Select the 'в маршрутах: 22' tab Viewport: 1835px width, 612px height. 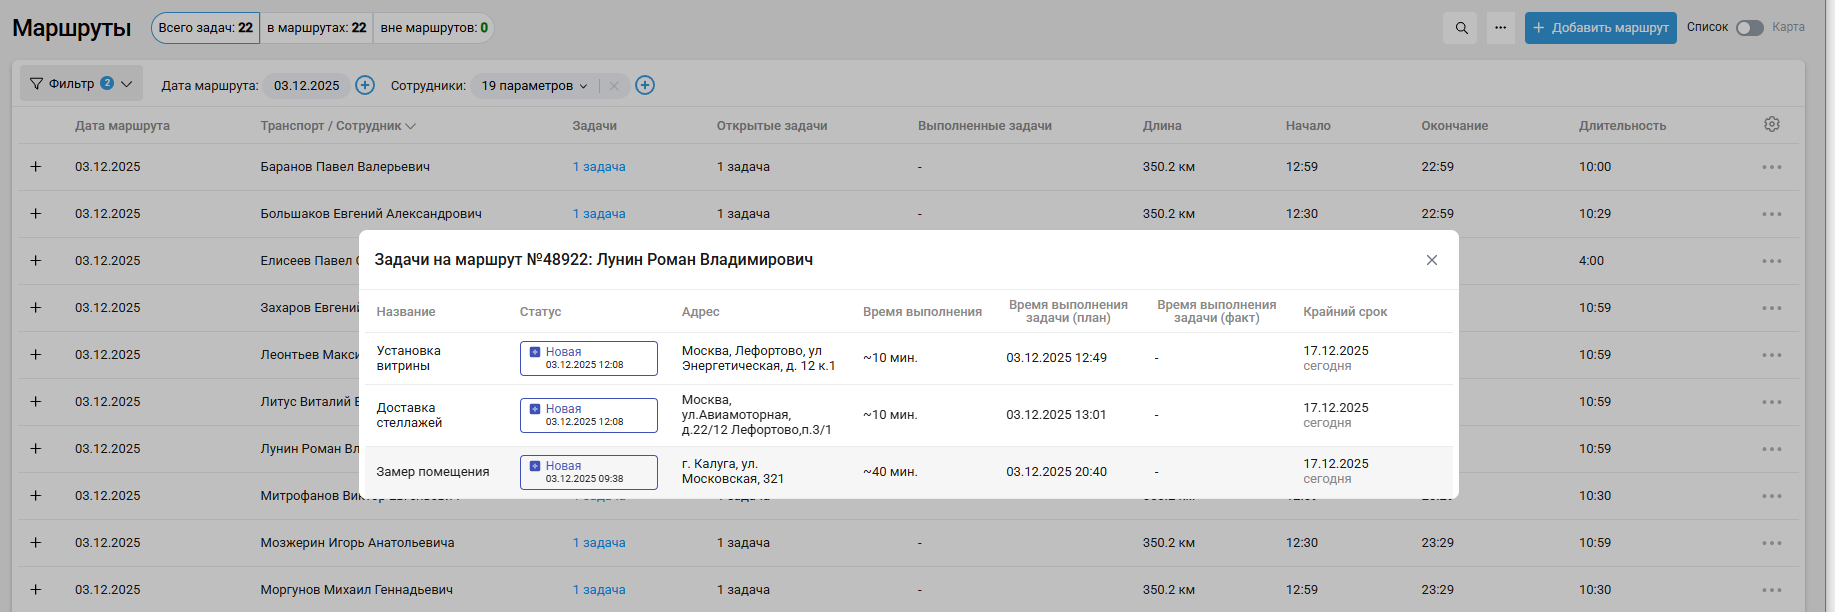click(x=316, y=28)
